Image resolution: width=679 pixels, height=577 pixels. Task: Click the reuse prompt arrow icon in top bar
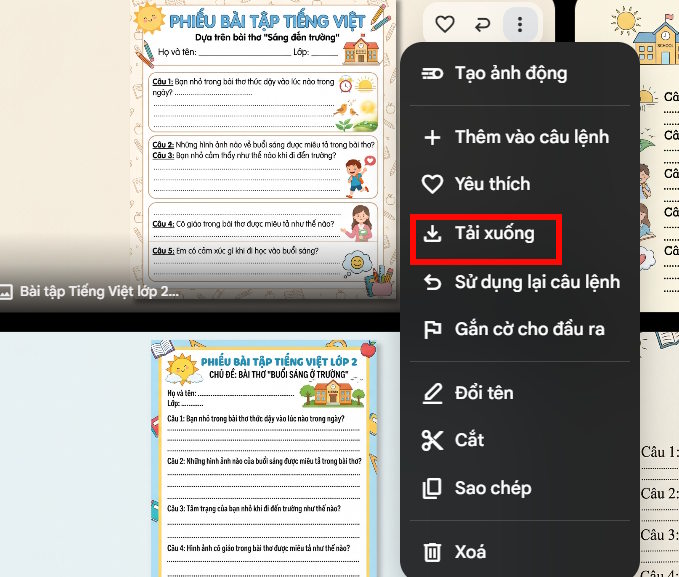coord(482,24)
